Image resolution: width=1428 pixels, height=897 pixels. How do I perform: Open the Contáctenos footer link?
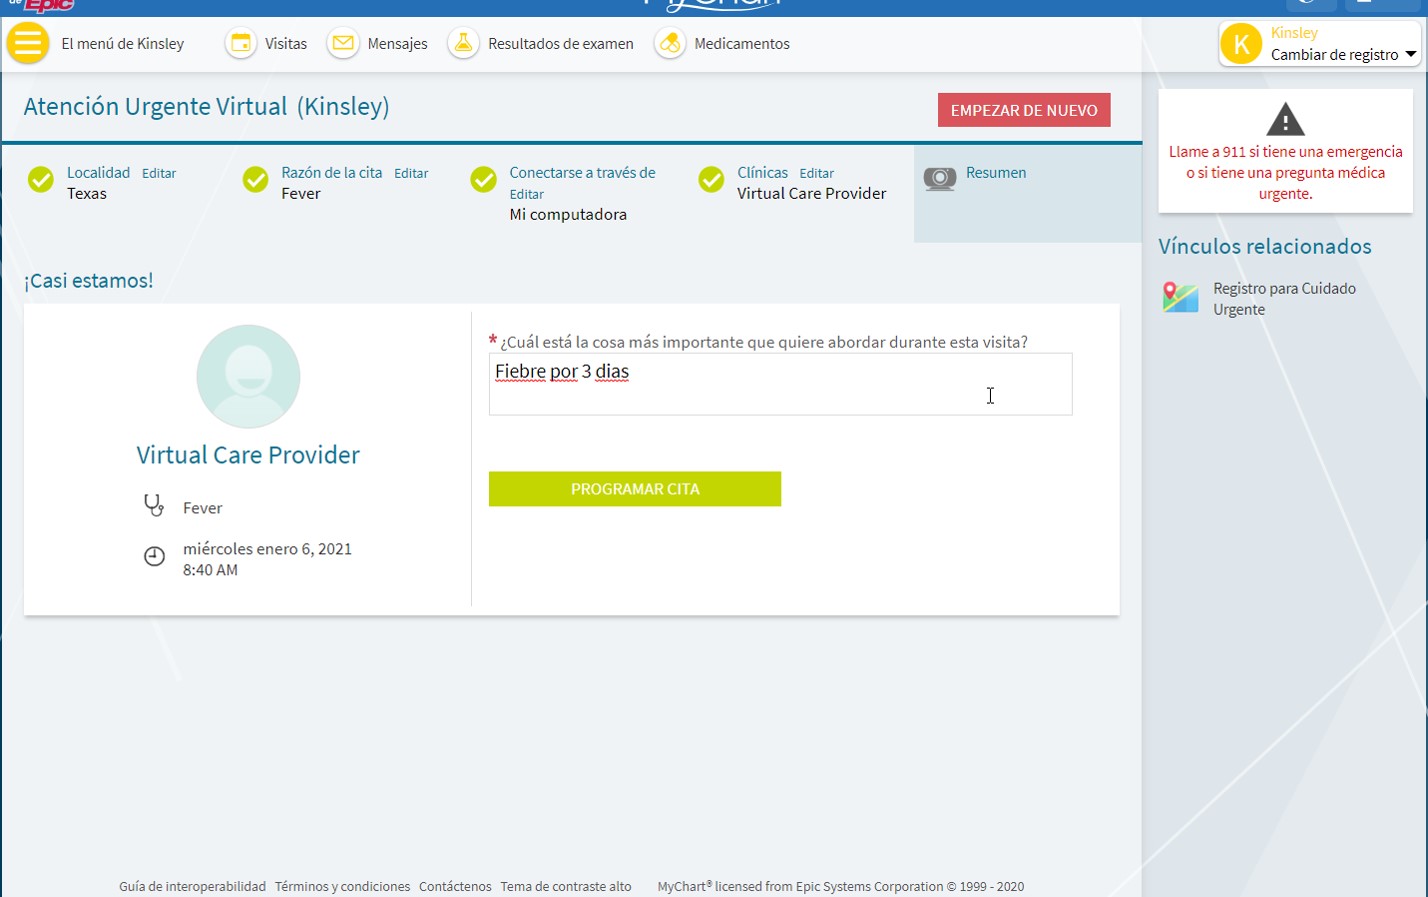coord(455,886)
